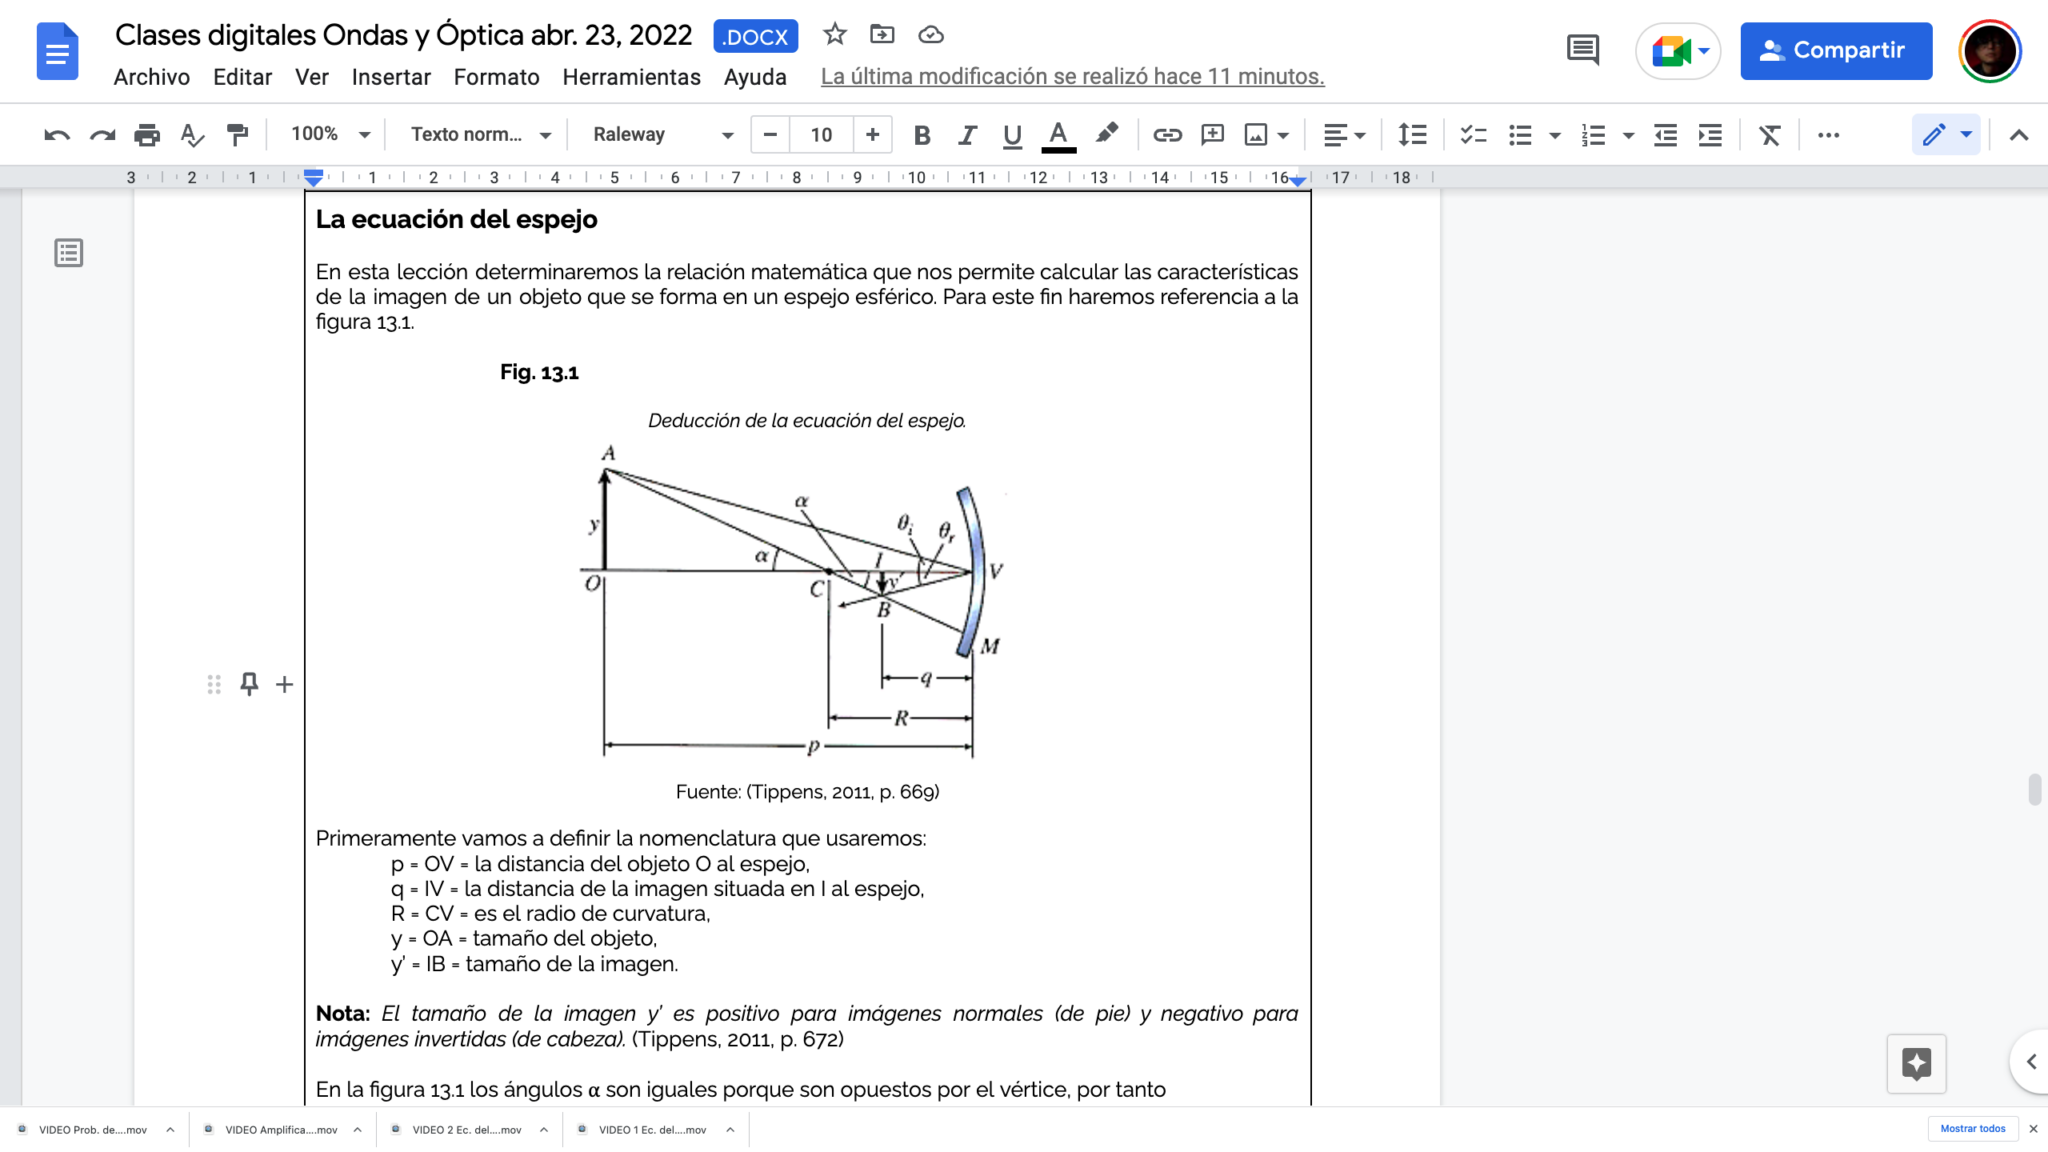This screenshot has height=1152, width=2048.
Task: Insert a bulleted list
Action: (x=1520, y=135)
